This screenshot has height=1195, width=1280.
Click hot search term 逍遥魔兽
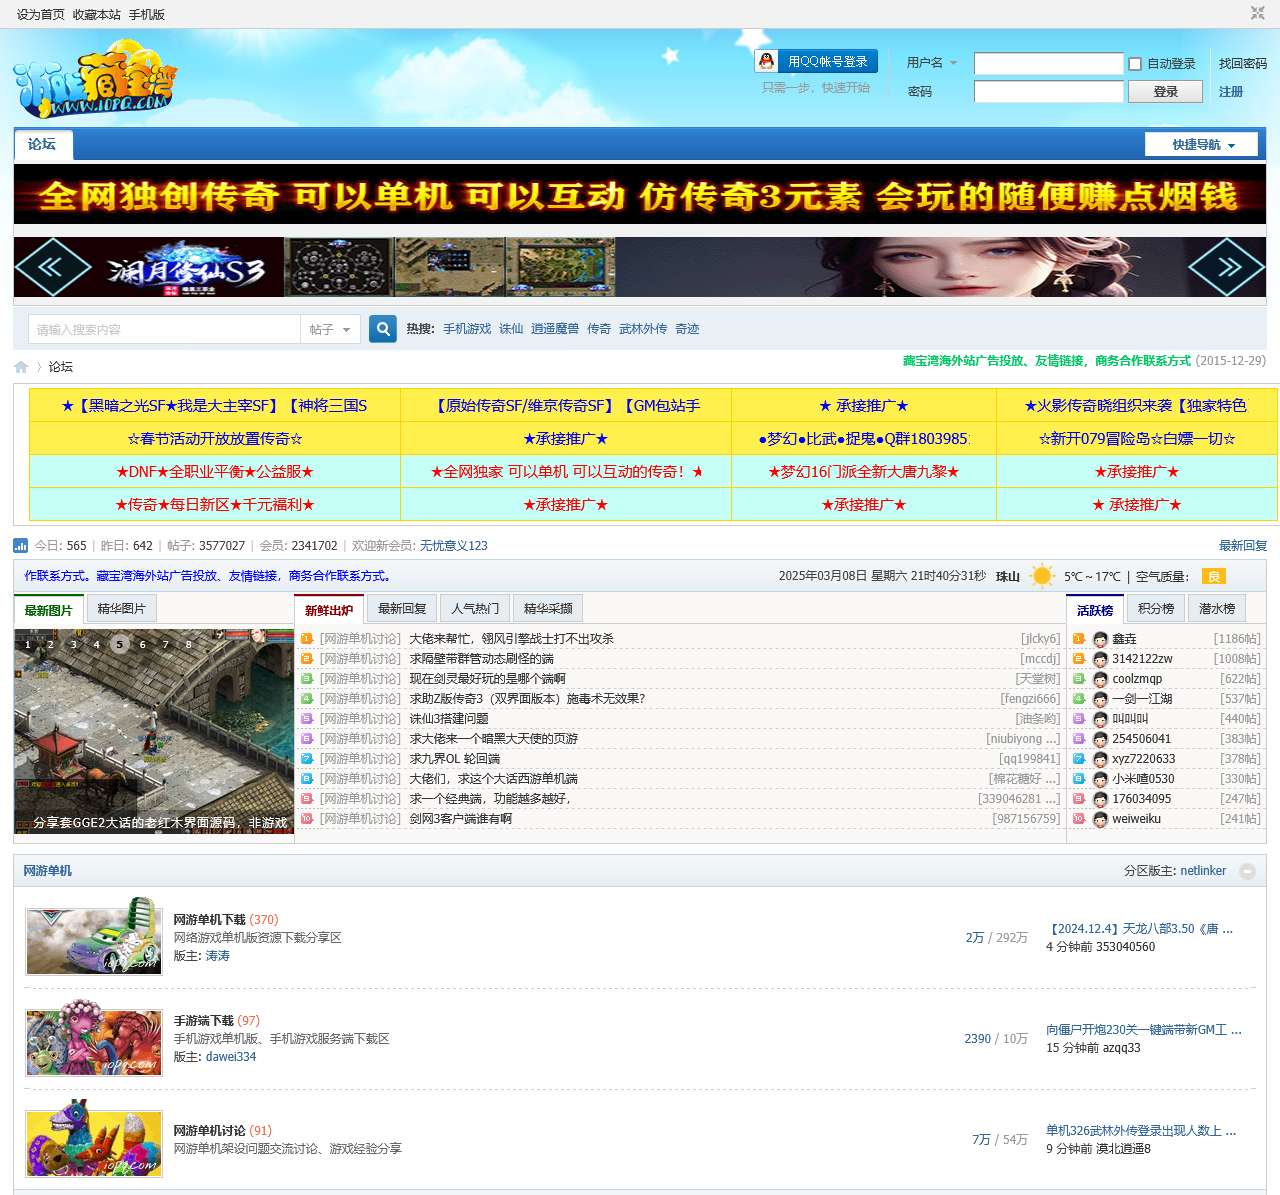coord(555,329)
